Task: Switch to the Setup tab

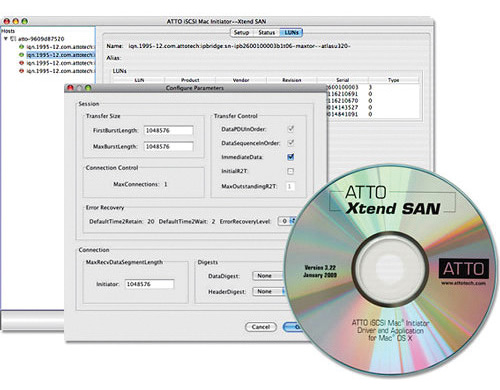Action: click(241, 33)
